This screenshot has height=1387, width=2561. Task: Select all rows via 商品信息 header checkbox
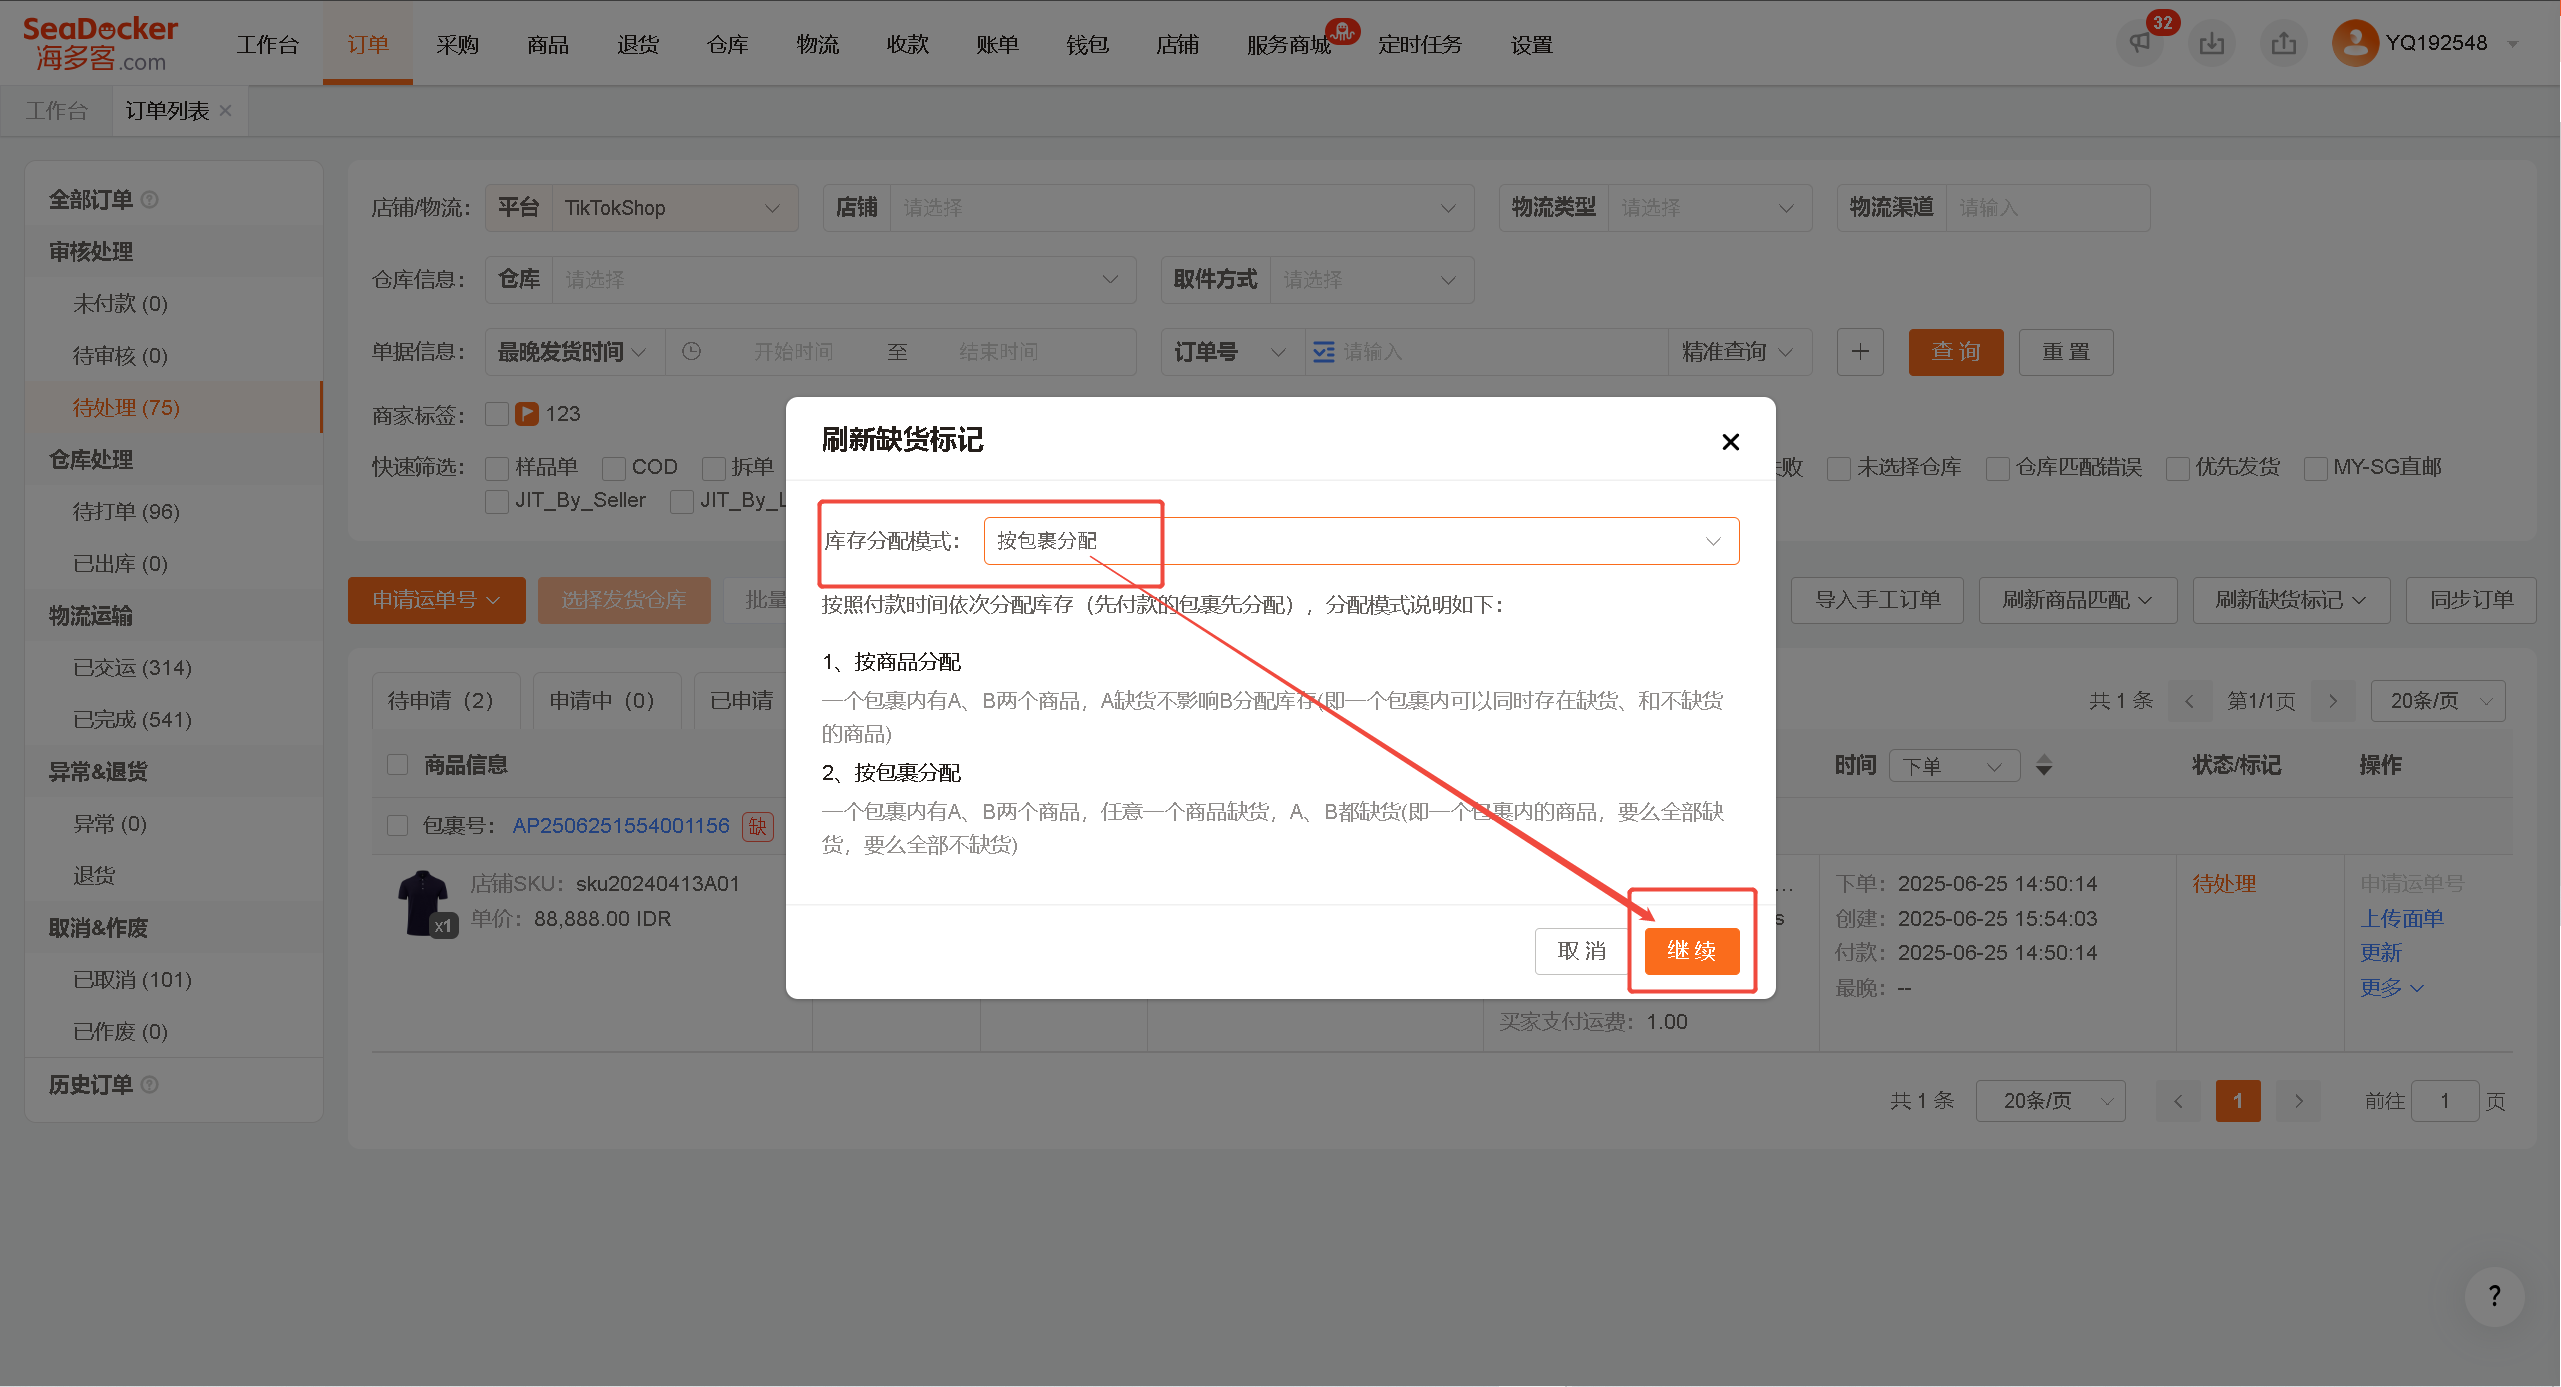(397, 765)
